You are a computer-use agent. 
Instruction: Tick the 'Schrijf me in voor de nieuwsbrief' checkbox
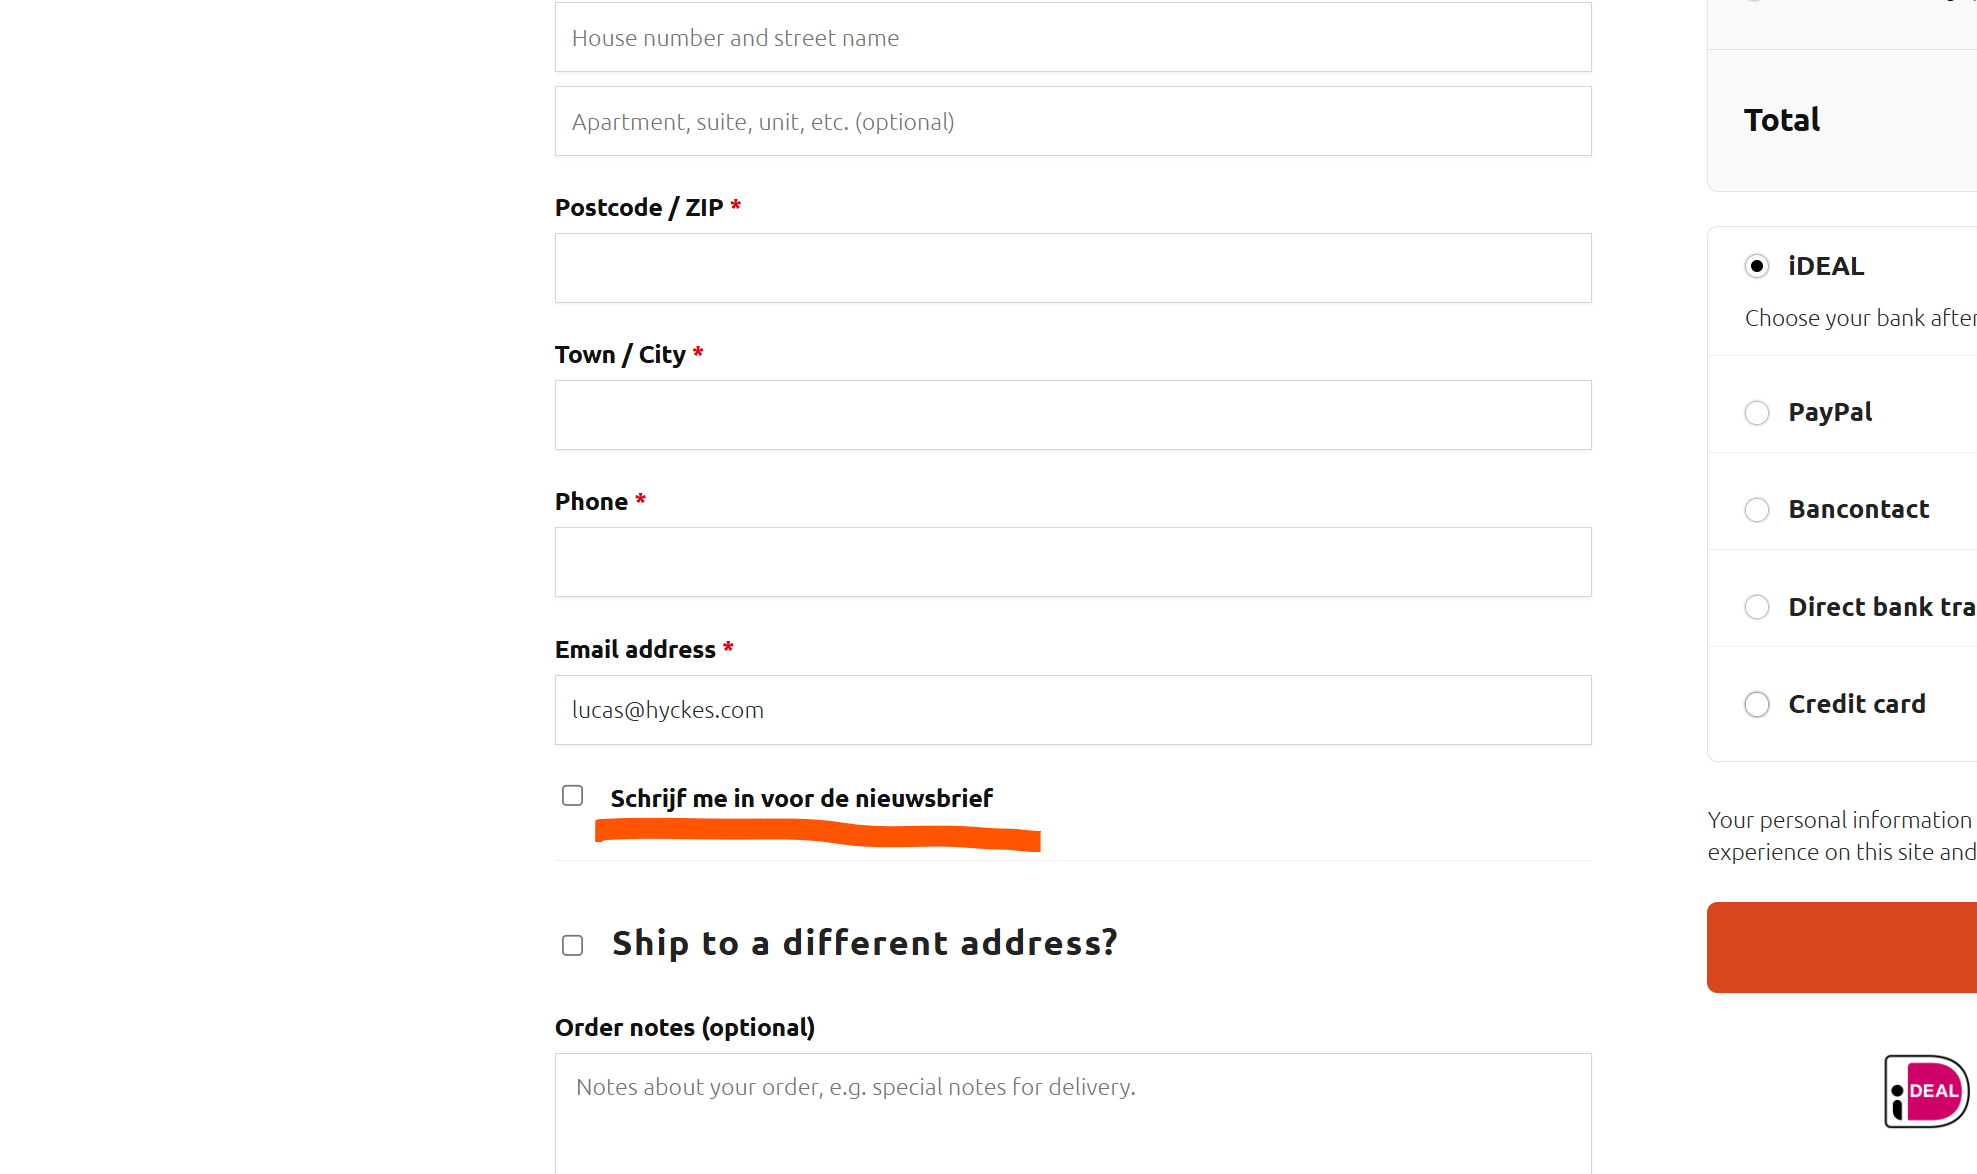572,796
